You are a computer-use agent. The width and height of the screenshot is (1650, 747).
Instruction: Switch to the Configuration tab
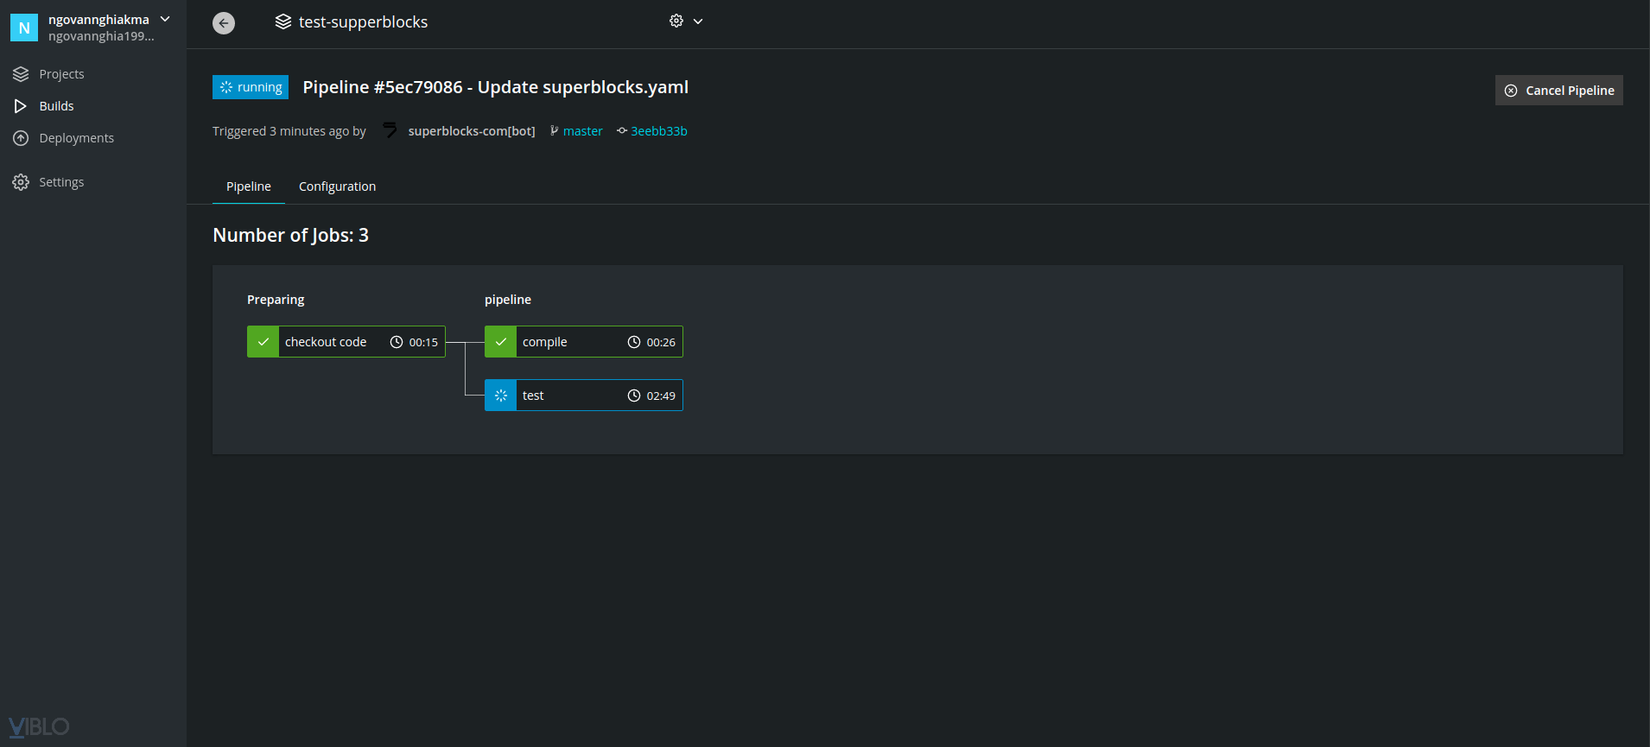click(337, 186)
